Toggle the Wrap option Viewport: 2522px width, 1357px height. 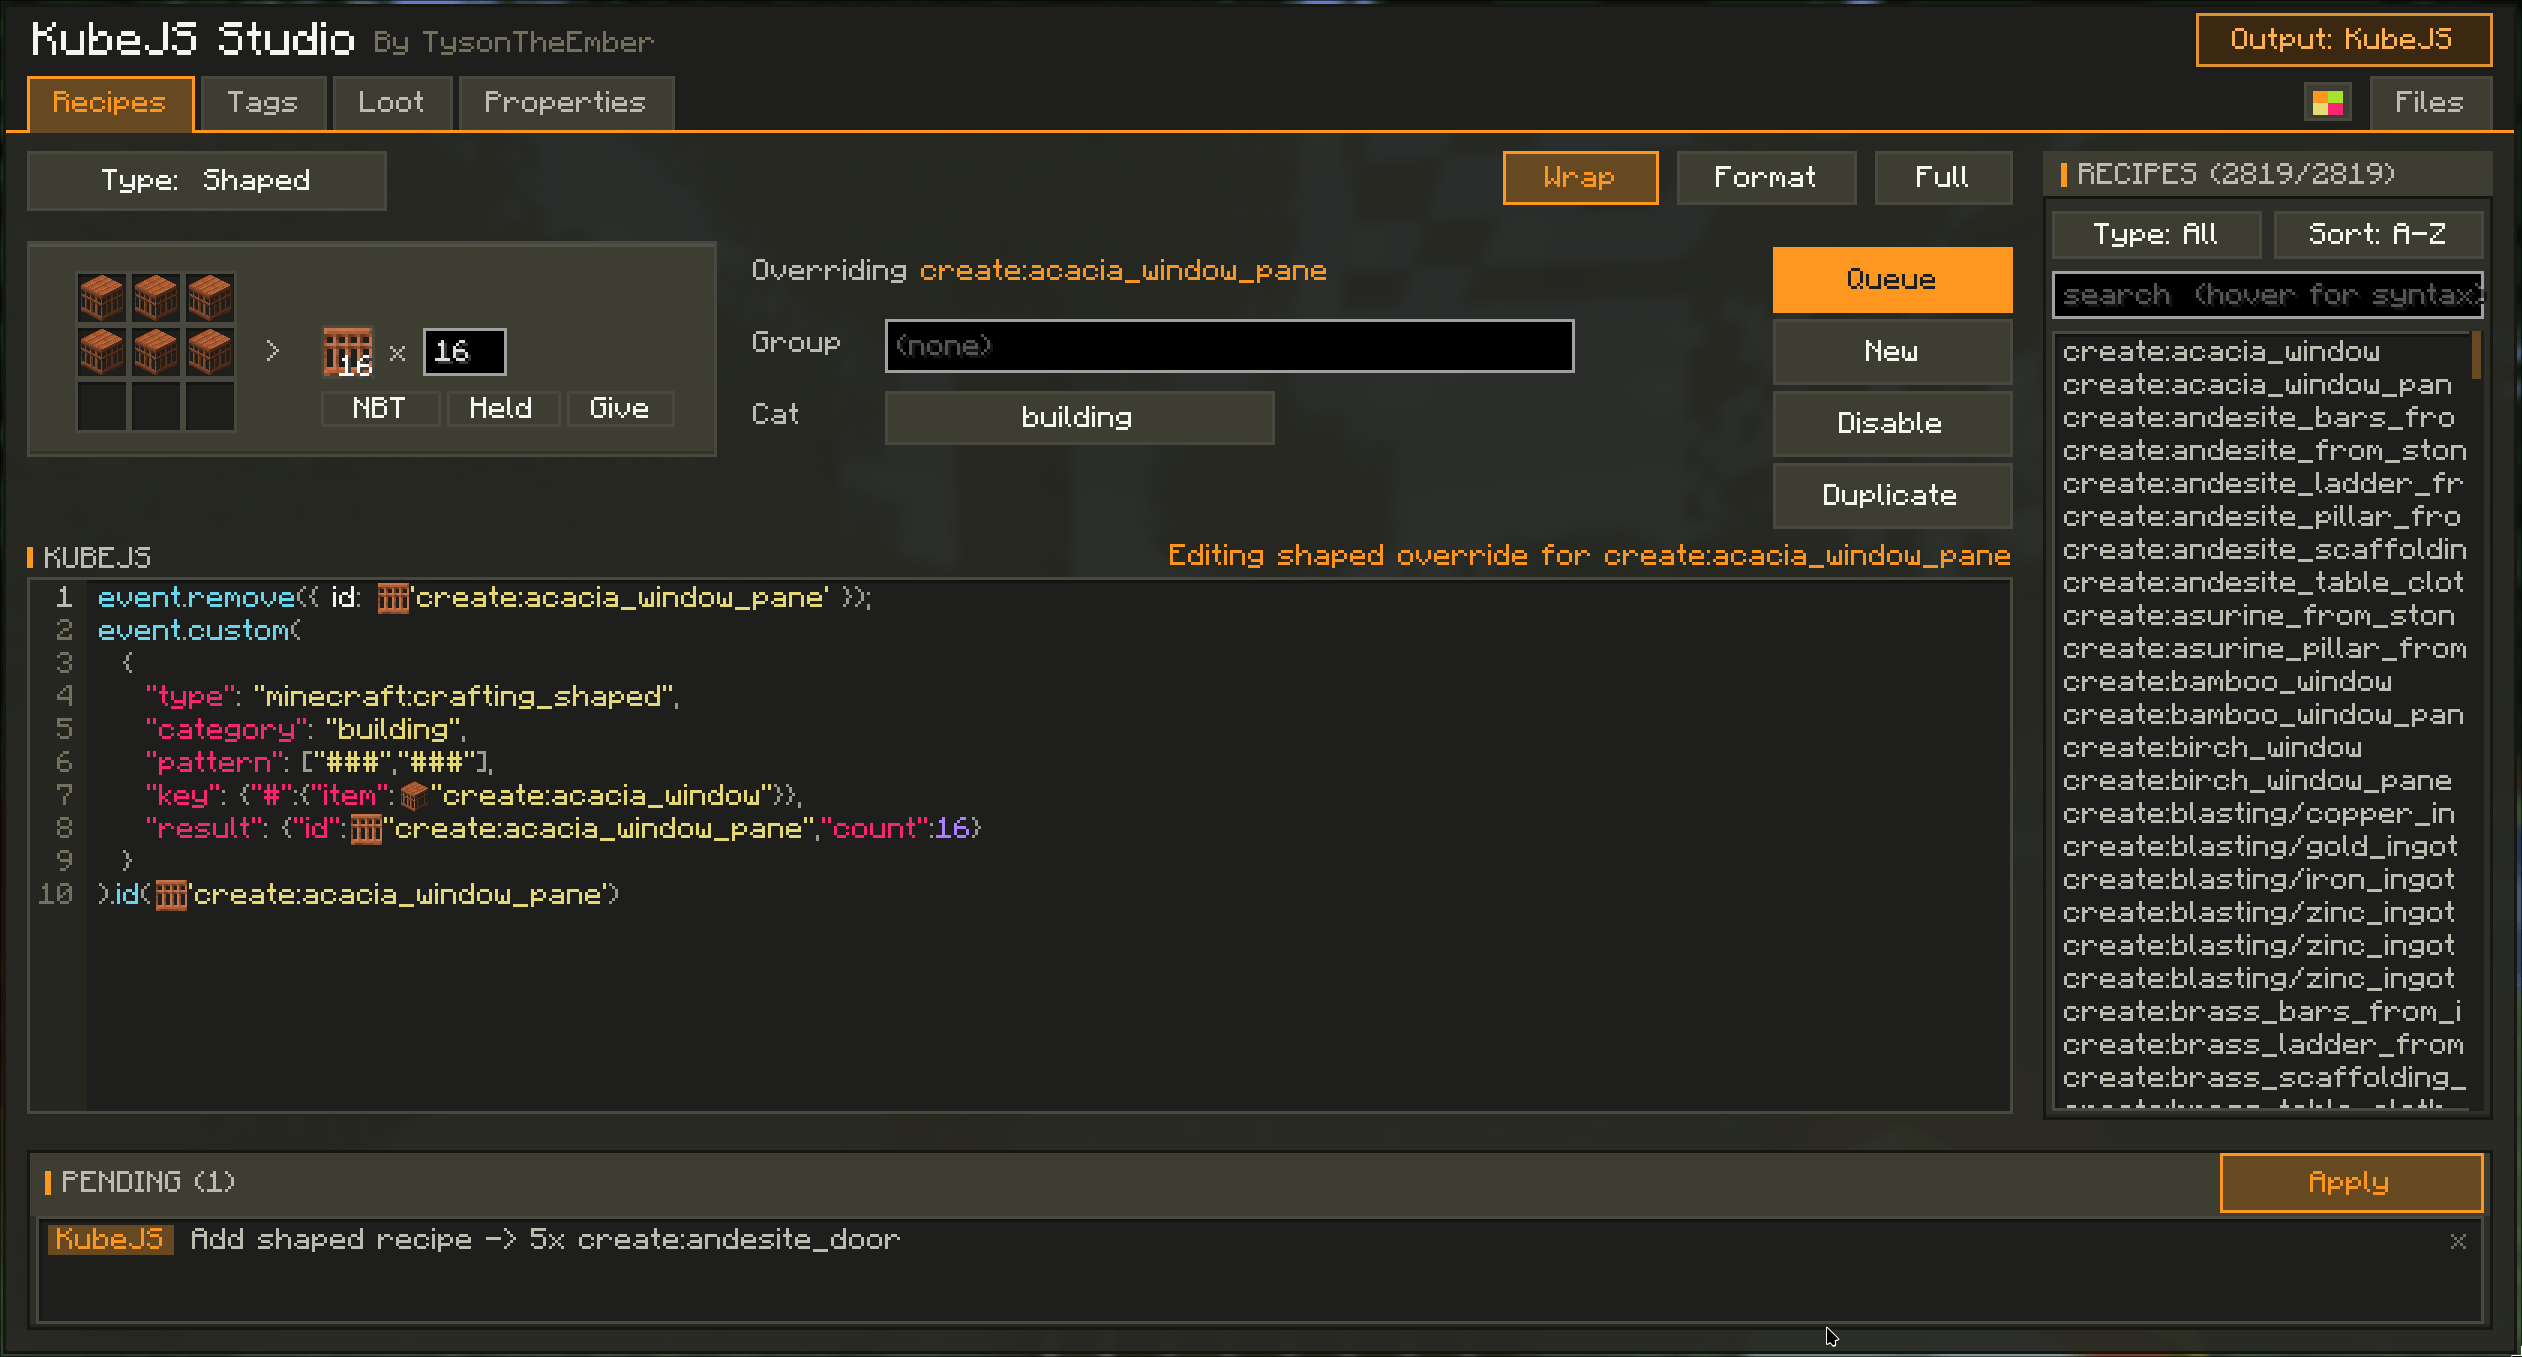1580,178
